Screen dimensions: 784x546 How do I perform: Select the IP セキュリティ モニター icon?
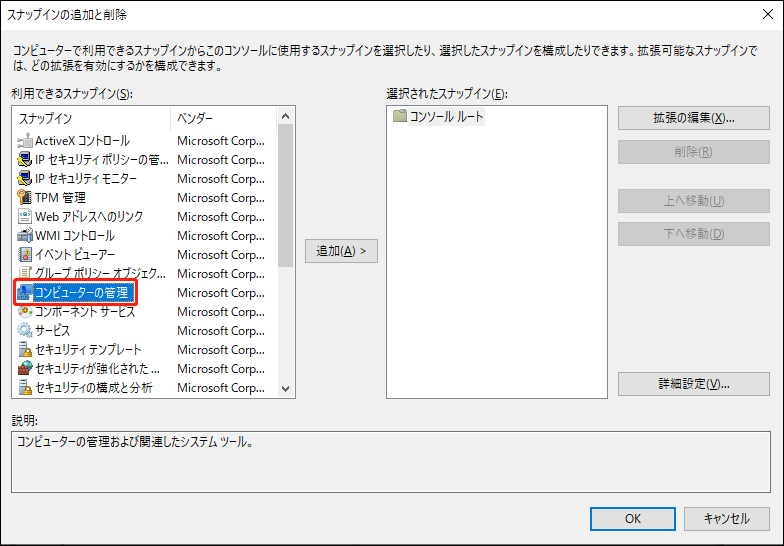[x=25, y=179]
